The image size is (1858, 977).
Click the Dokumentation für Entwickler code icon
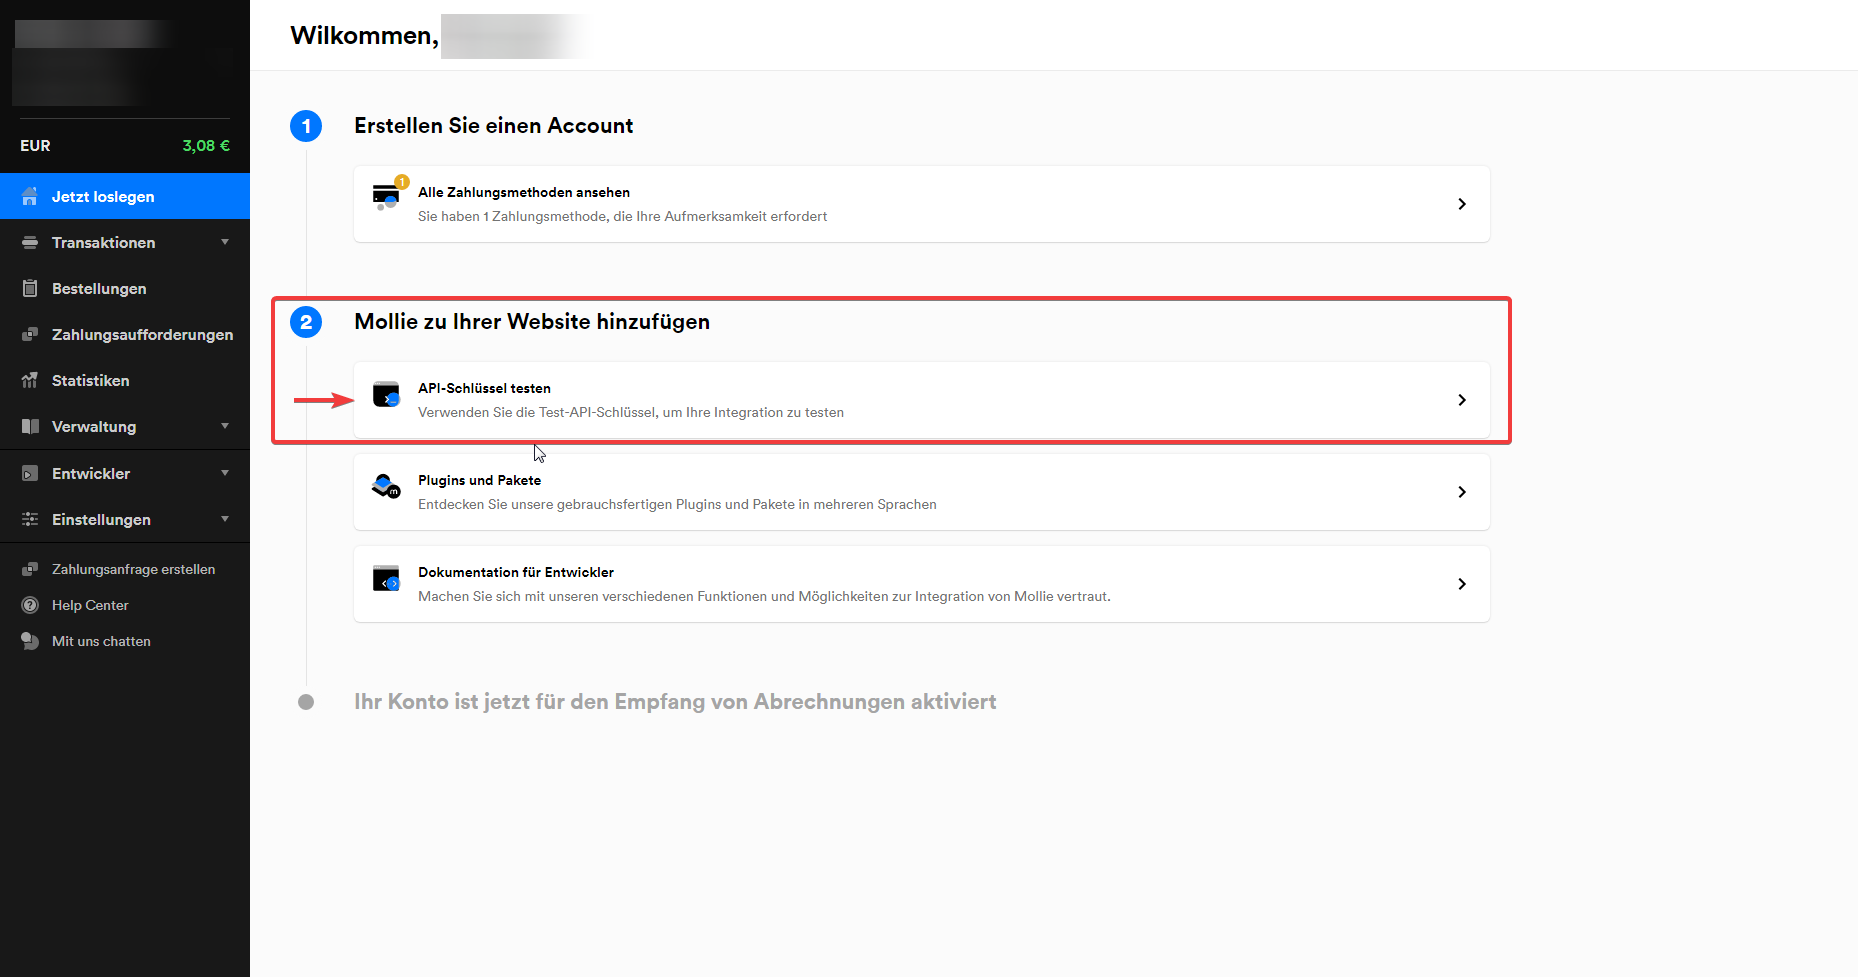point(386,579)
